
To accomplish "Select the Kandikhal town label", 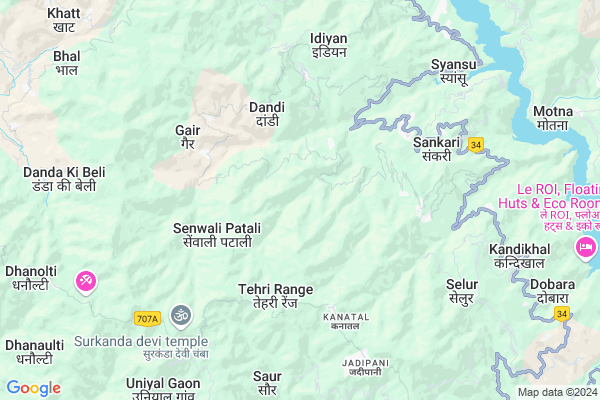I will tap(520, 256).
